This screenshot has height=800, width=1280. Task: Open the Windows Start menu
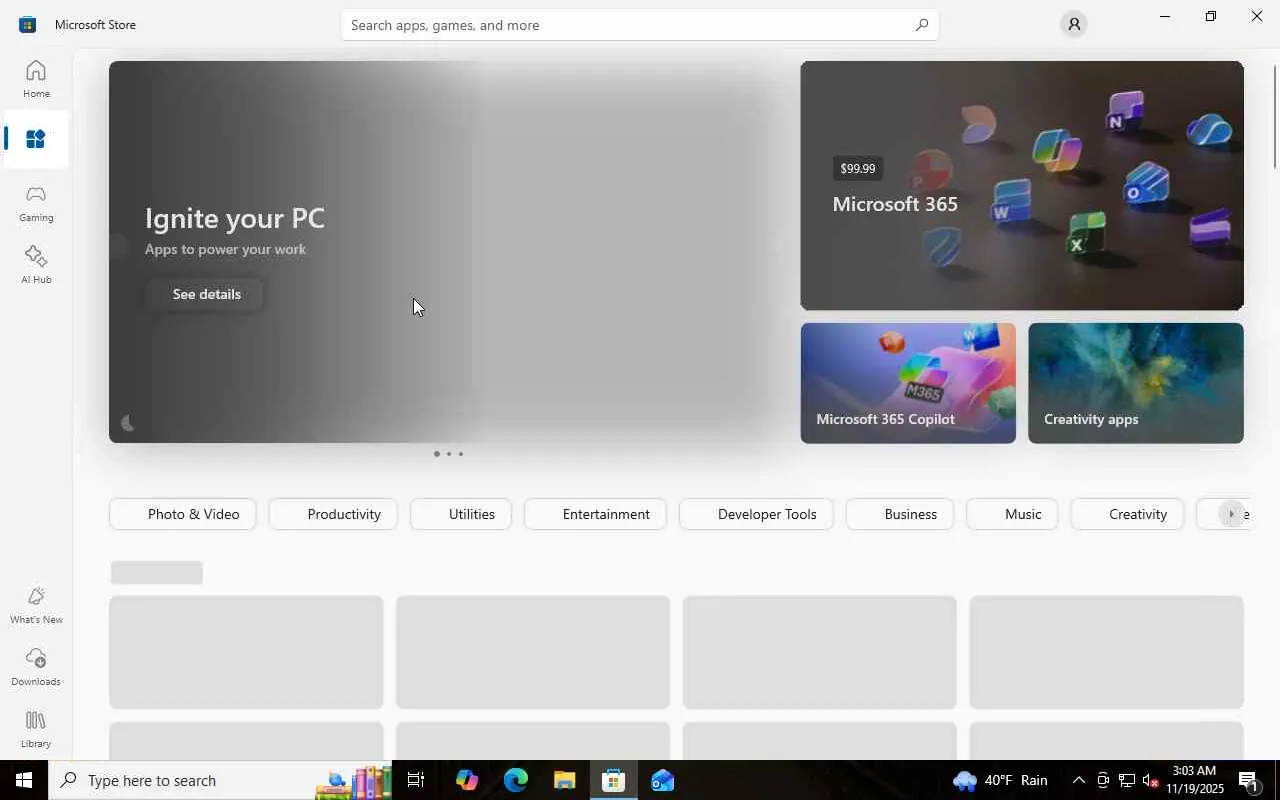point(24,780)
